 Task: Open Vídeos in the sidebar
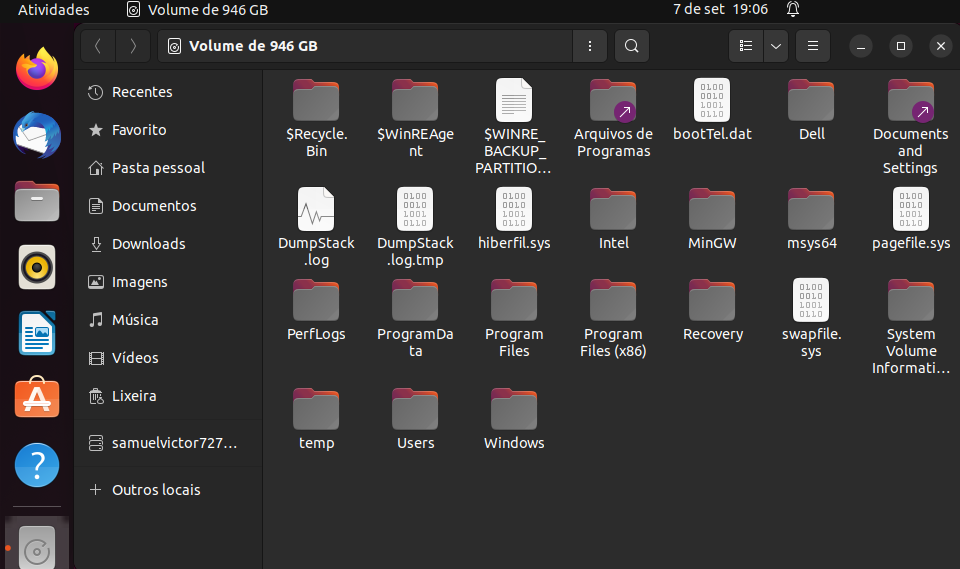pos(168,358)
